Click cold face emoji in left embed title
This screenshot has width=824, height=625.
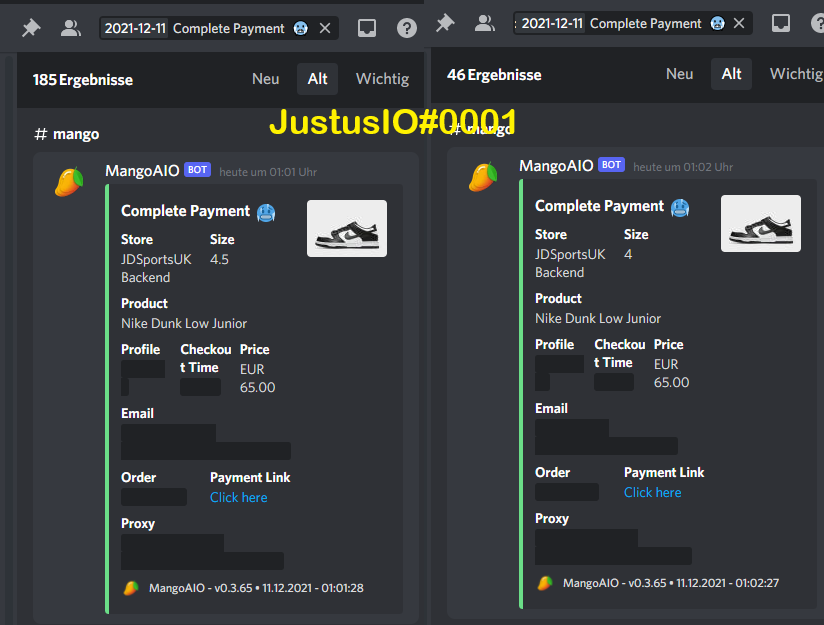click(x=266, y=212)
